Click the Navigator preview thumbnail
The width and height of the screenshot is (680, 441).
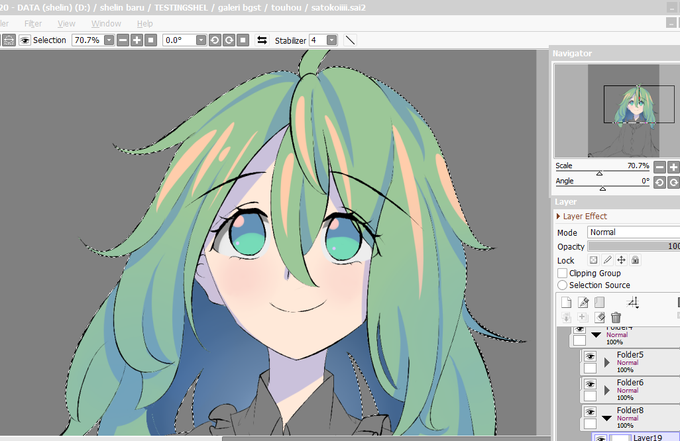pyautogui.click(x=616, y=111)
